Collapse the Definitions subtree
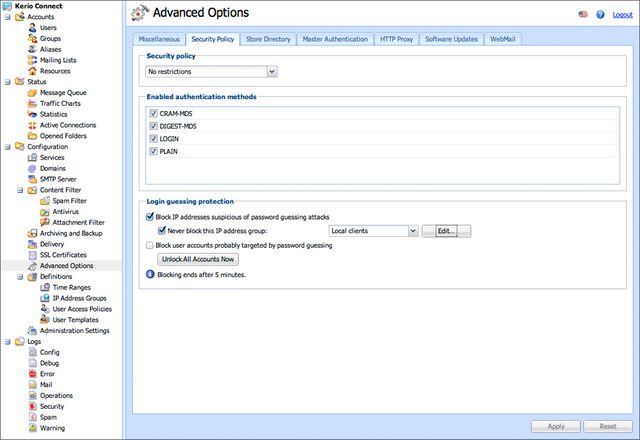 click(x=20, y=277)
